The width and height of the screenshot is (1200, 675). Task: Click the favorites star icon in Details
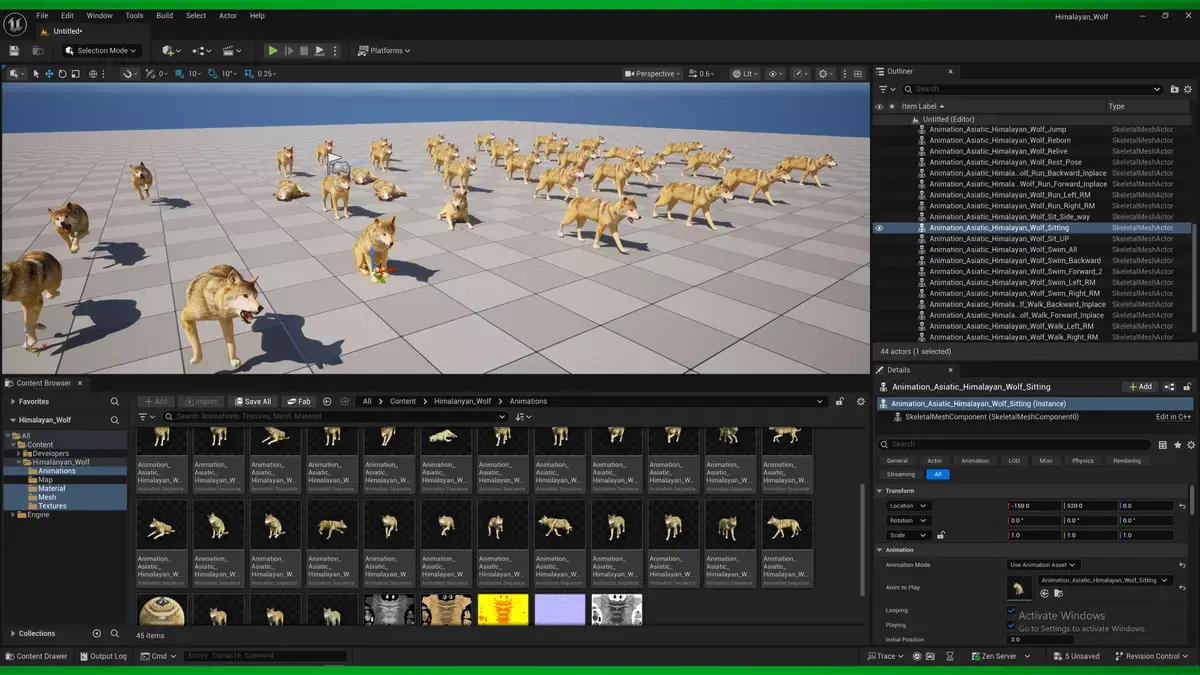click(x=1177, y=445)
